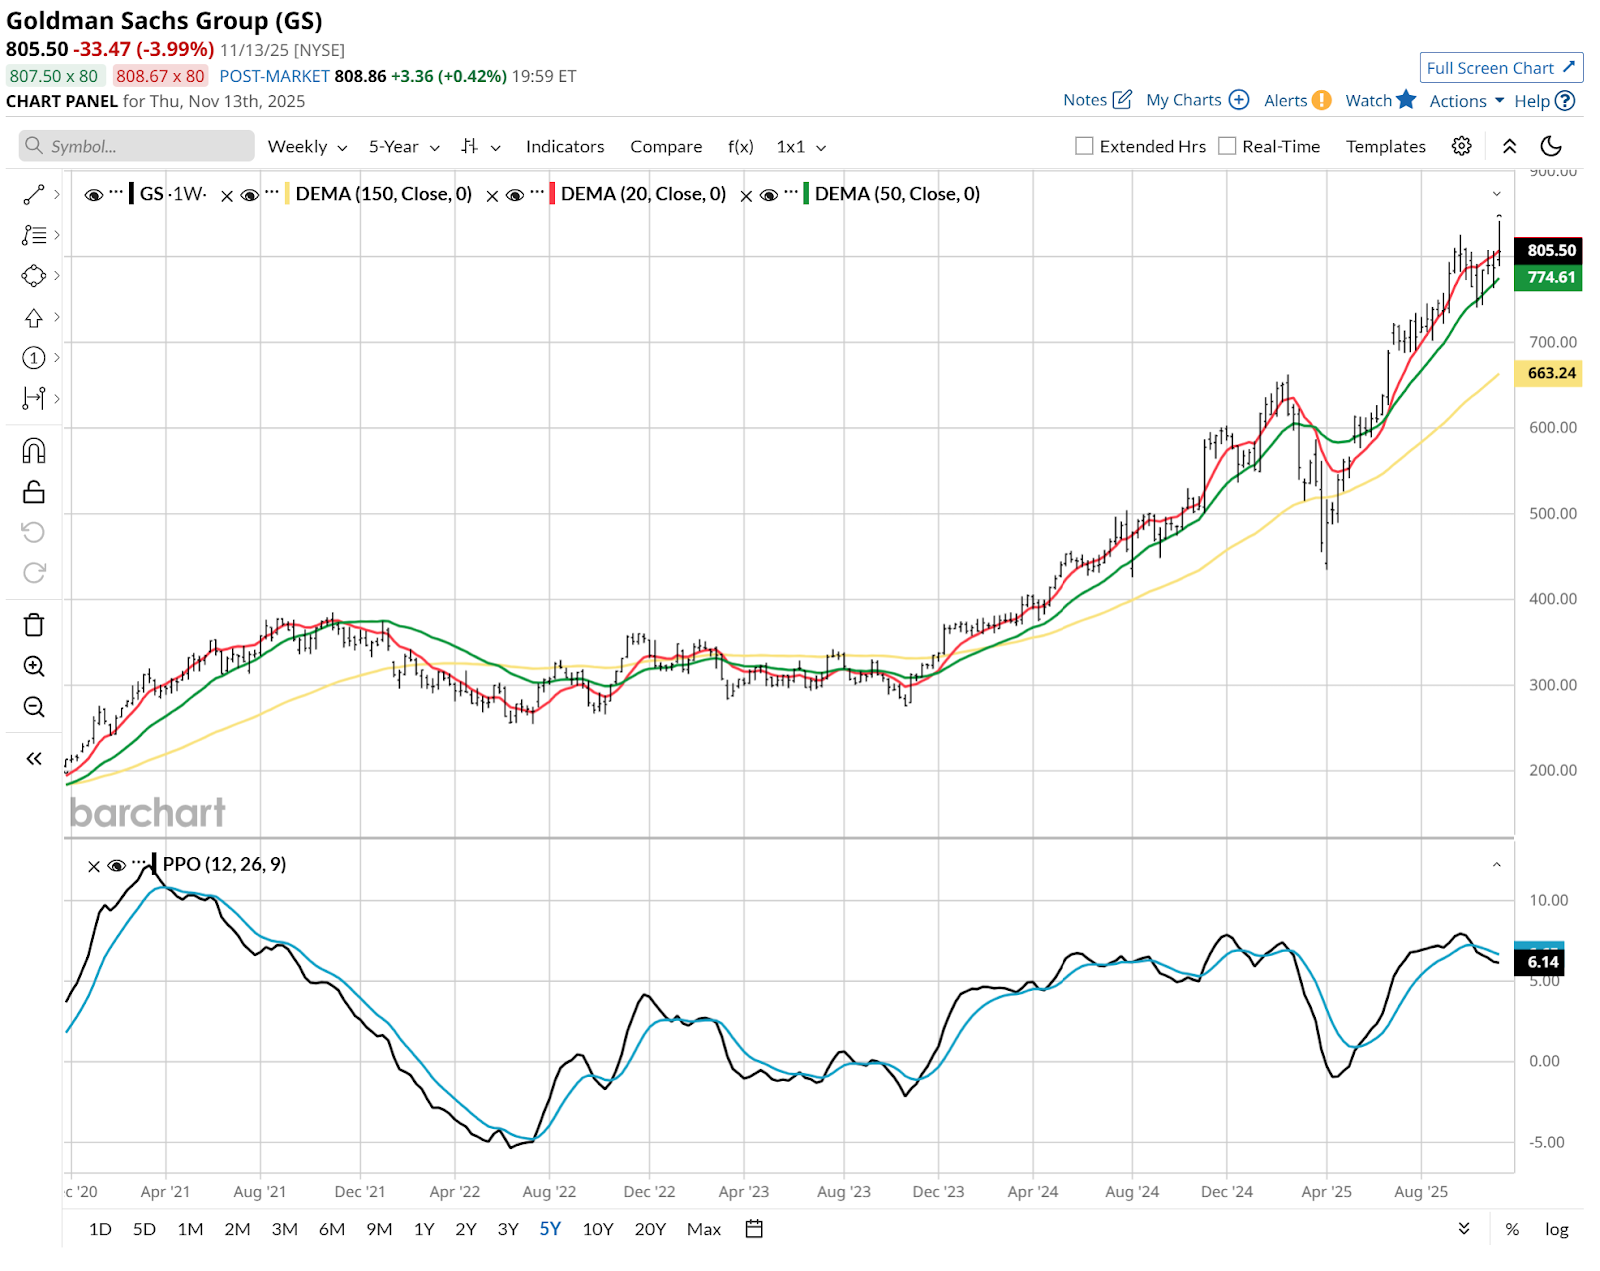This screenshot has width=1600, height=1271.
Task: Click the double up-chevron collapse header icon
Action: (x=1510, y=146)
